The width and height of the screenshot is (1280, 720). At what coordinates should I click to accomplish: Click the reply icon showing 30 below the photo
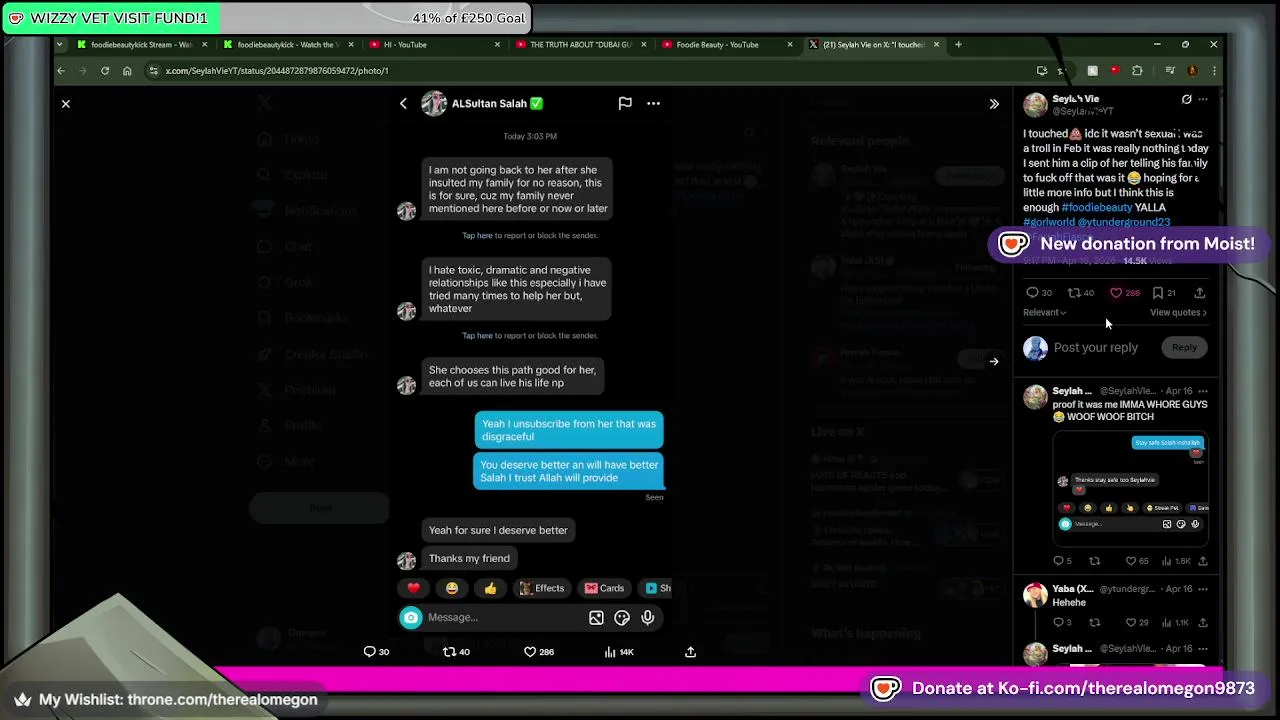(376, 652)
